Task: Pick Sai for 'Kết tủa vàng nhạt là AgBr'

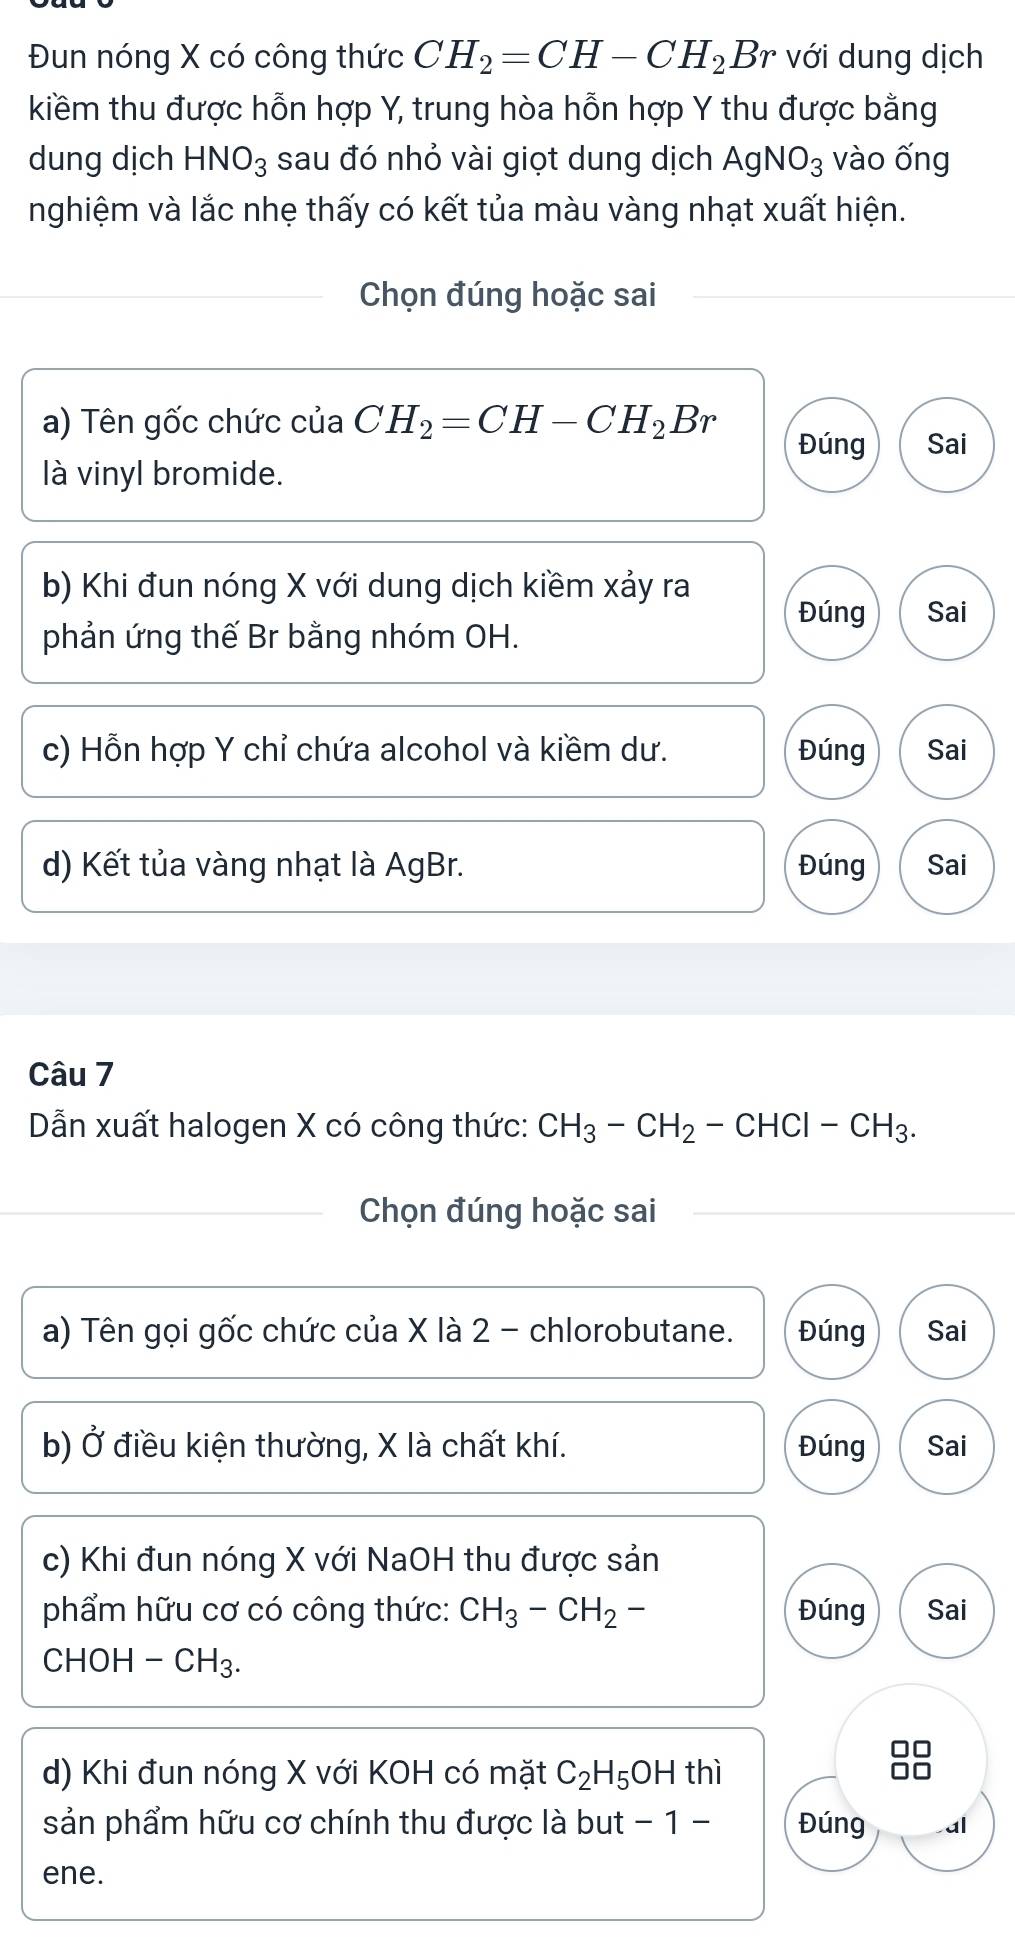Action: (x=947, y=866)
